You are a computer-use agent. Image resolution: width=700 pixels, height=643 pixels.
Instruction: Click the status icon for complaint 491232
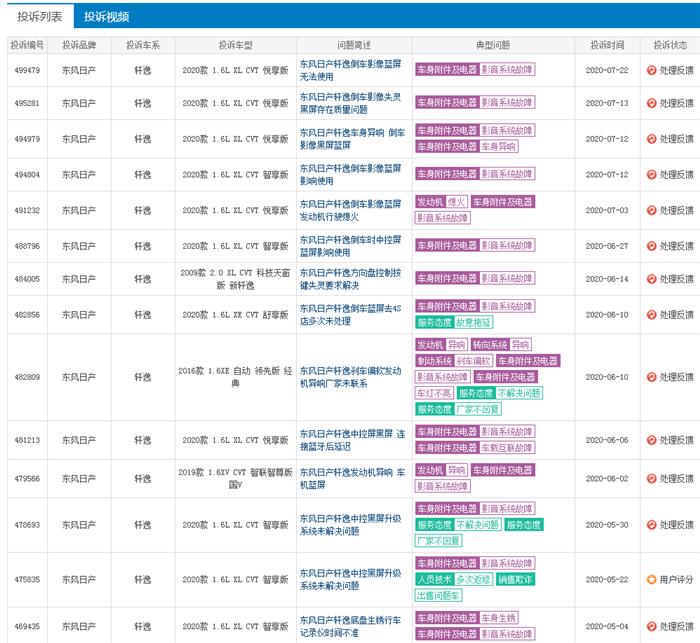tap(651, 210)
